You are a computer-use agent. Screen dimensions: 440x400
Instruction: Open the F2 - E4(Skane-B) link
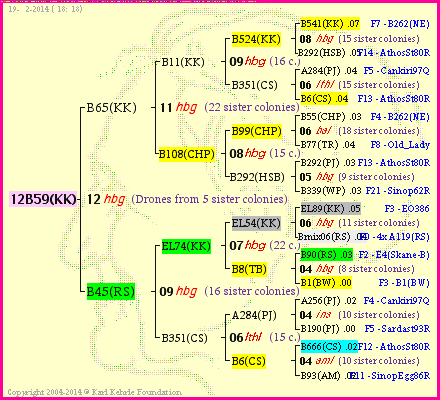pos(394,255)
